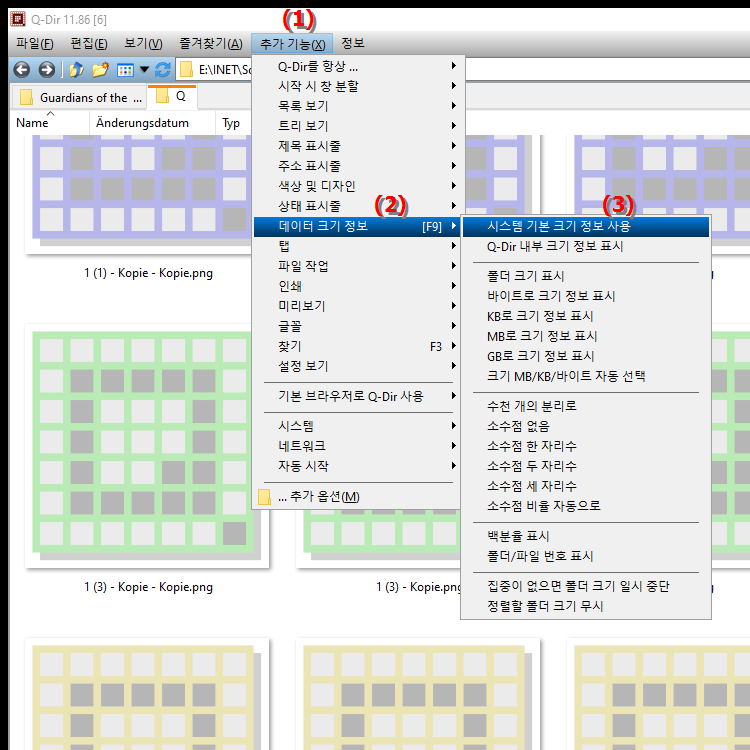Click the folder up navigation icon
This screenshot has height=750, width=750.
point(76,70)
